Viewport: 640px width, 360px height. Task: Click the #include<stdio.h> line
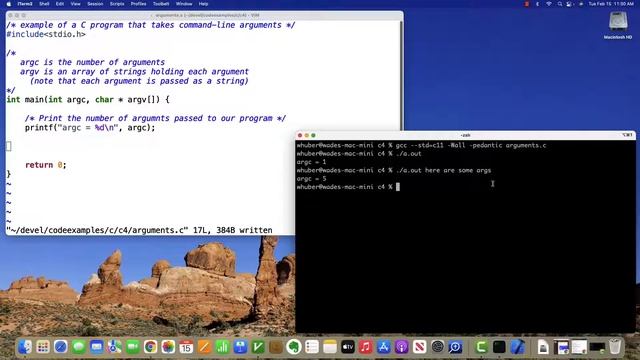click(46, 34)
